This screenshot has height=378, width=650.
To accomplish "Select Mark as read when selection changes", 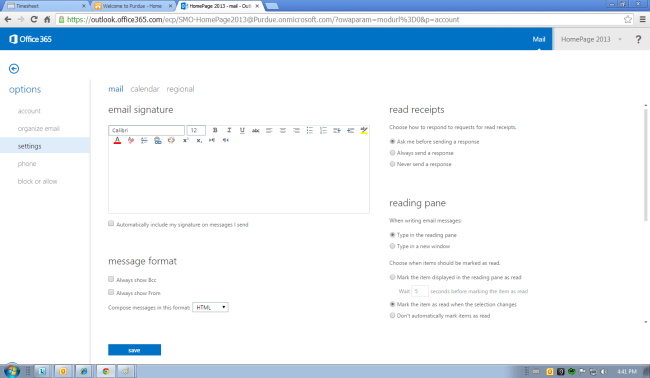I will 392,304.
